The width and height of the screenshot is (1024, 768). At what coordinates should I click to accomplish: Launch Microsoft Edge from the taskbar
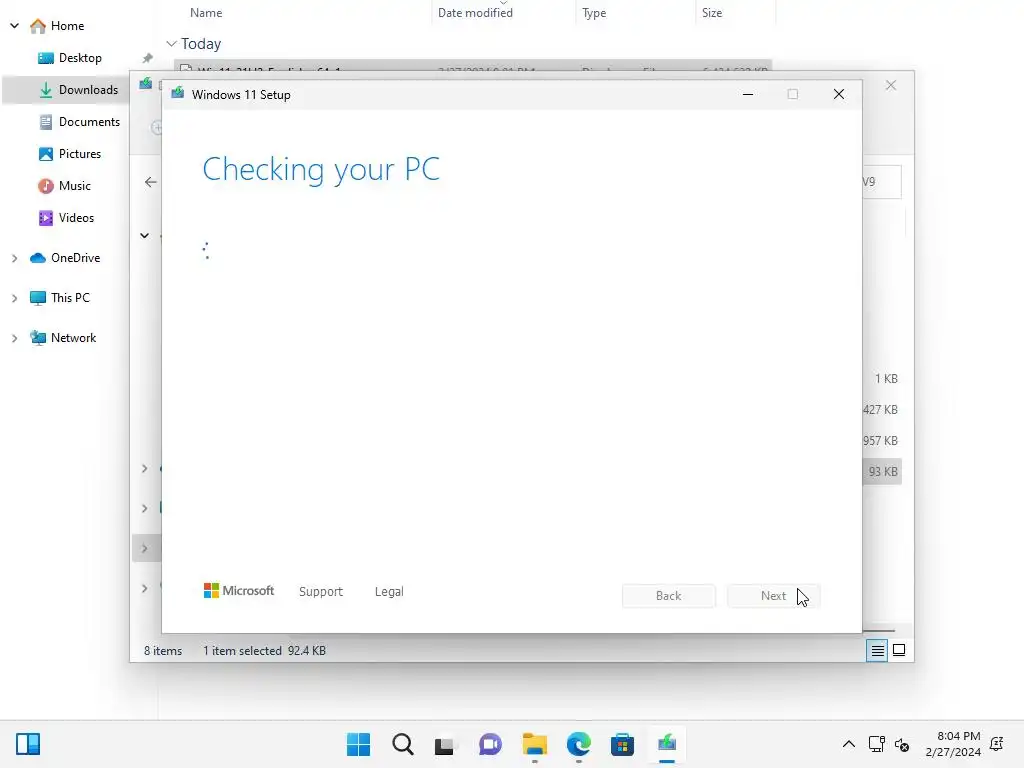(579, 744)
